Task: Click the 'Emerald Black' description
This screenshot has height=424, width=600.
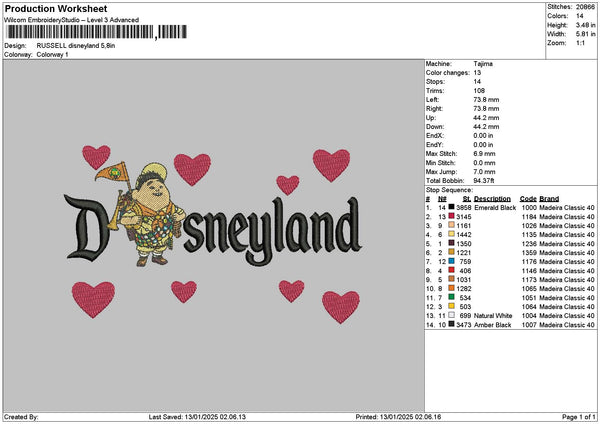Action: pyautogui.click(x=495, y=208)
